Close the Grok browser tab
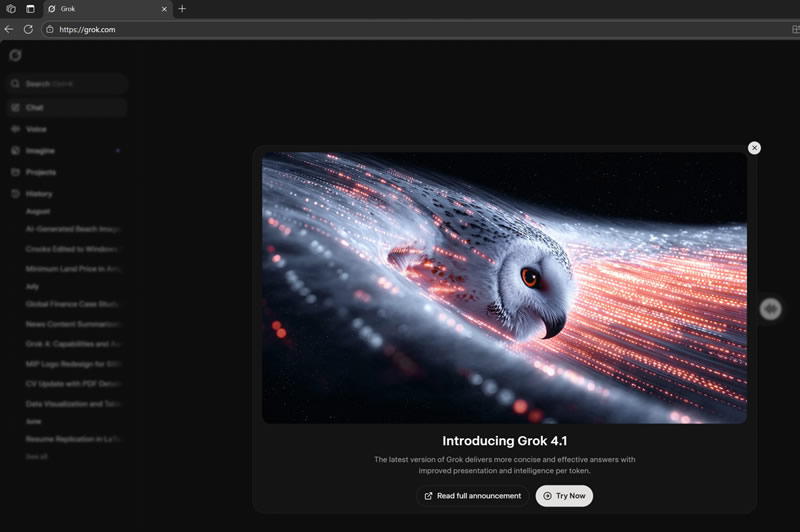This screenshot has width=800, height=532. click(x=164, y=9)
